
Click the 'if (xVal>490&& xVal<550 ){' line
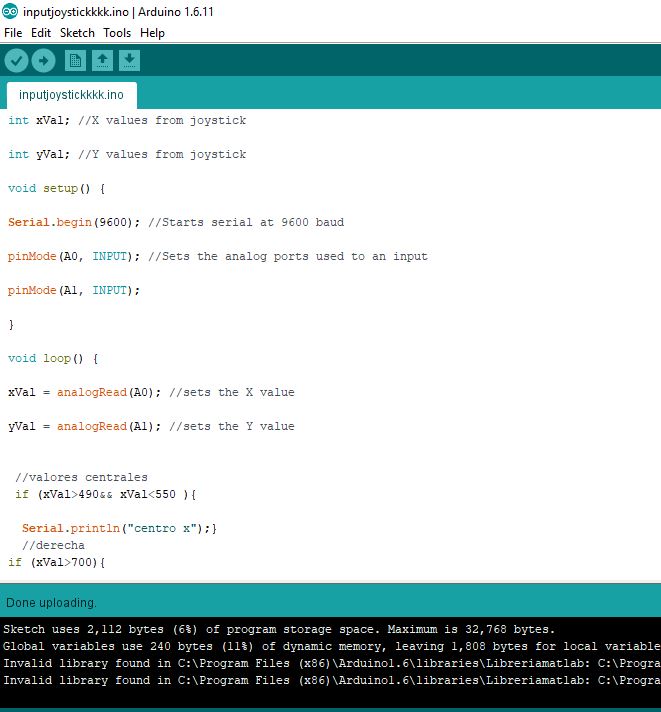105,494
